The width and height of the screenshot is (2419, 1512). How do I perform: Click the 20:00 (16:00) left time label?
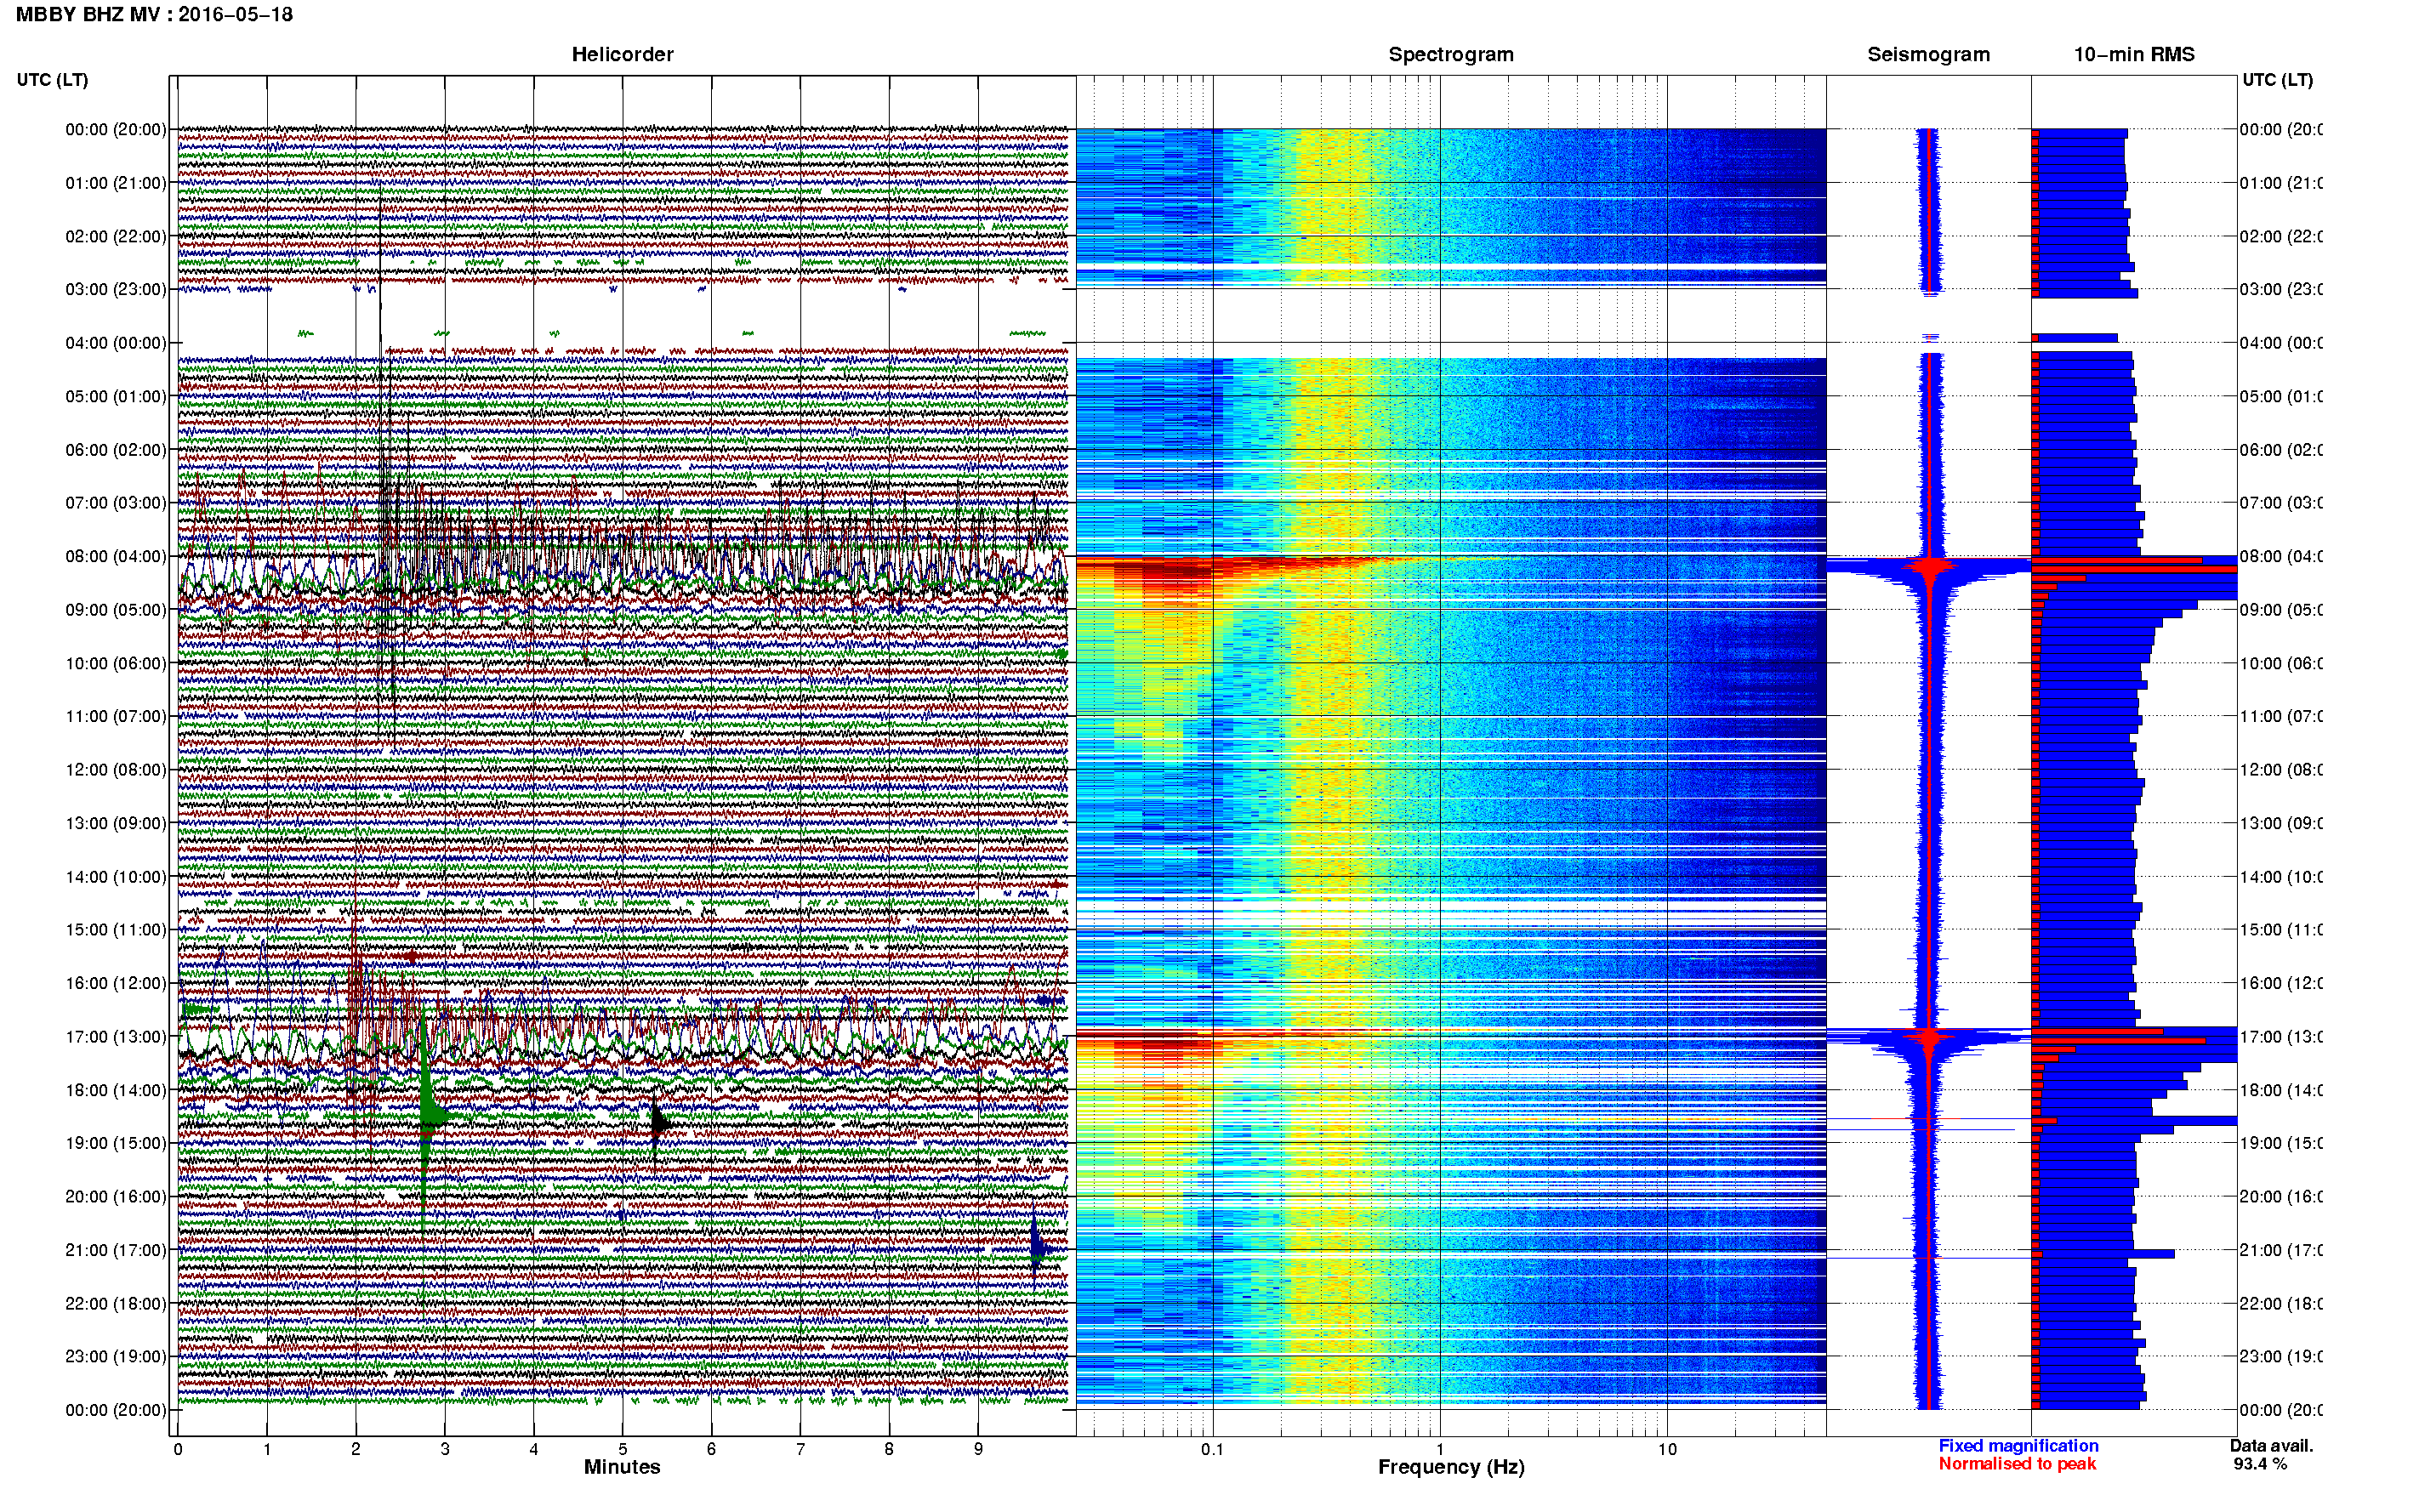click(x=116, y=1197)
